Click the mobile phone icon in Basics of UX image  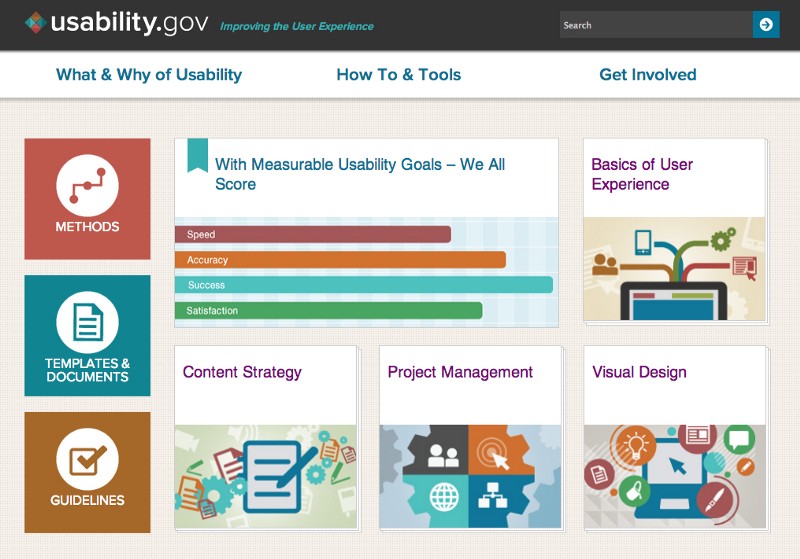(x=643, y=242)
